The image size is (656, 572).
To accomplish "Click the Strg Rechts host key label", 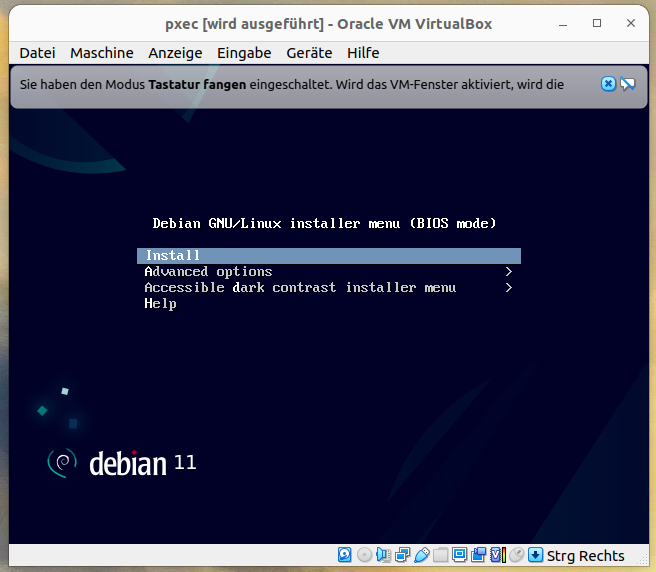I will tap(585, 556).
